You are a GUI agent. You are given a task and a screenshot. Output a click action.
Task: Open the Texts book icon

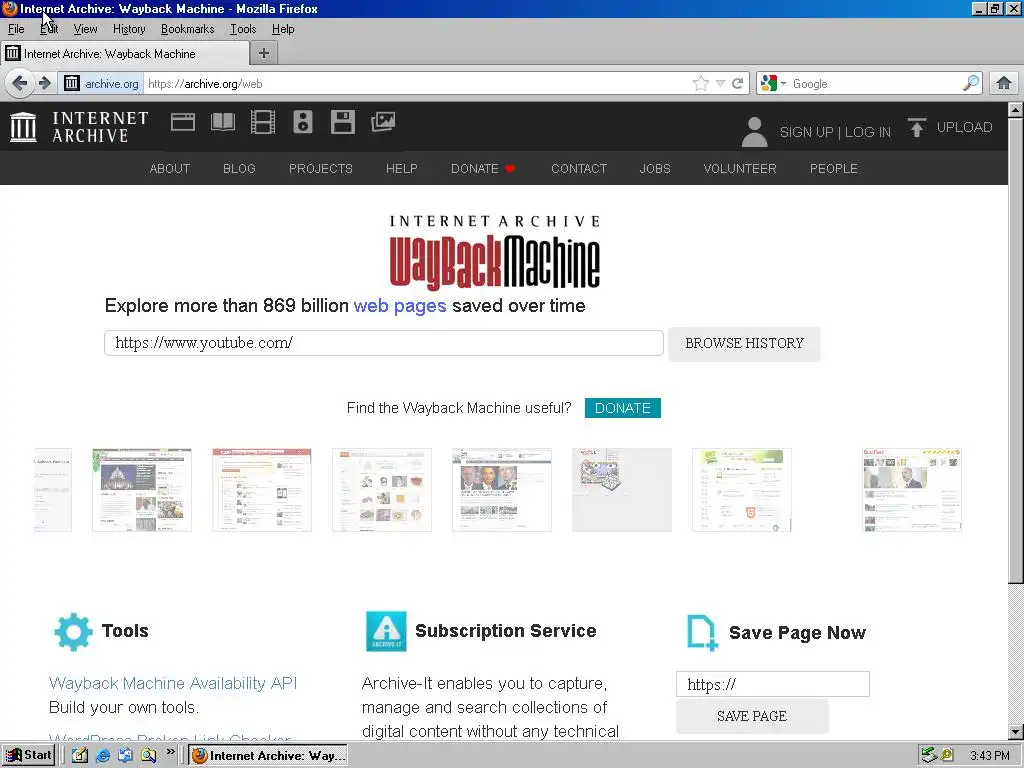point(223,122)
